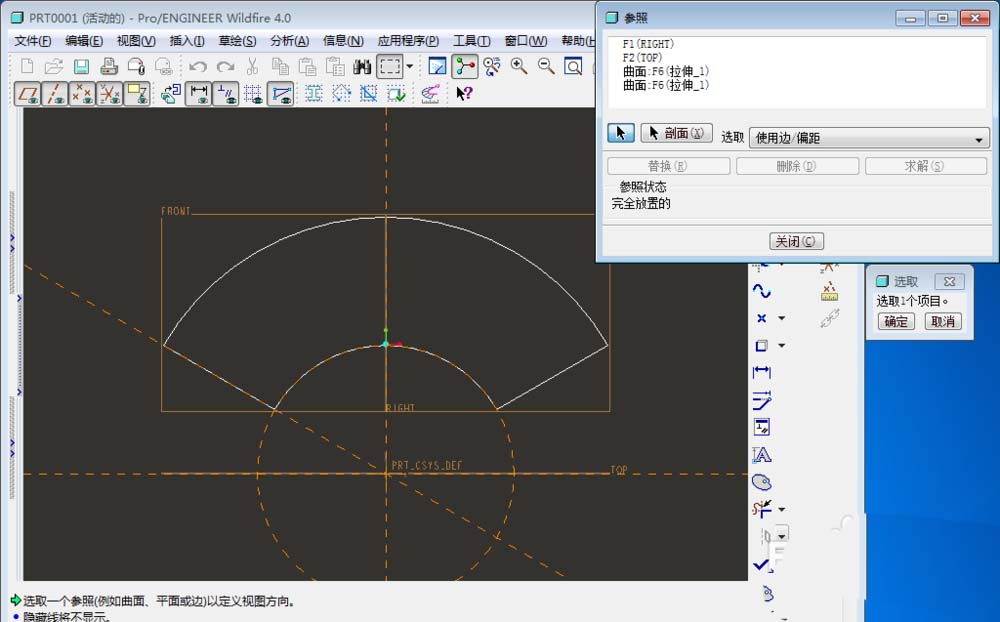Create a new file with the New icon
Image resolution: width=1000 pixels, height=622 pixels.
pyautogui.click(x=27, y=66)
